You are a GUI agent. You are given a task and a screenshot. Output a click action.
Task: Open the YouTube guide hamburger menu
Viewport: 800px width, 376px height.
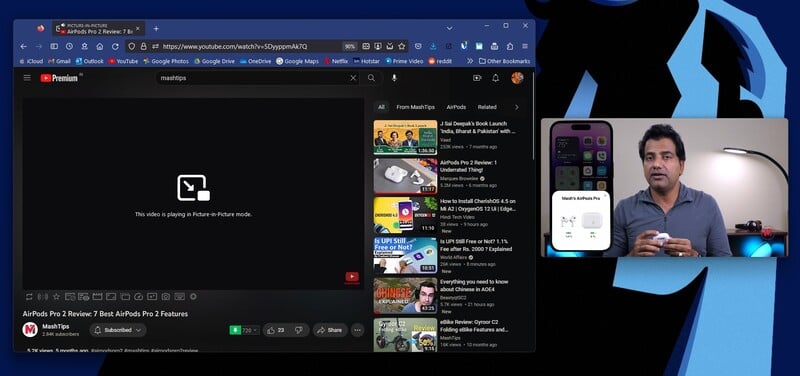27,78
